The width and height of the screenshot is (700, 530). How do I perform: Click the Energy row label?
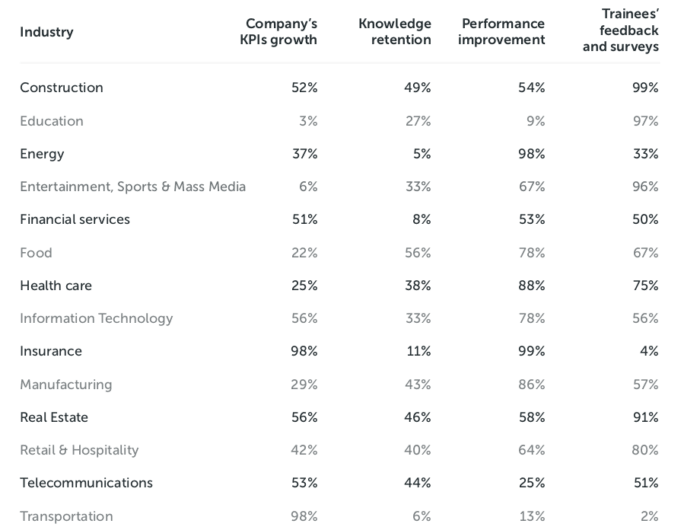pyautogui.click(x=42, y=154)
